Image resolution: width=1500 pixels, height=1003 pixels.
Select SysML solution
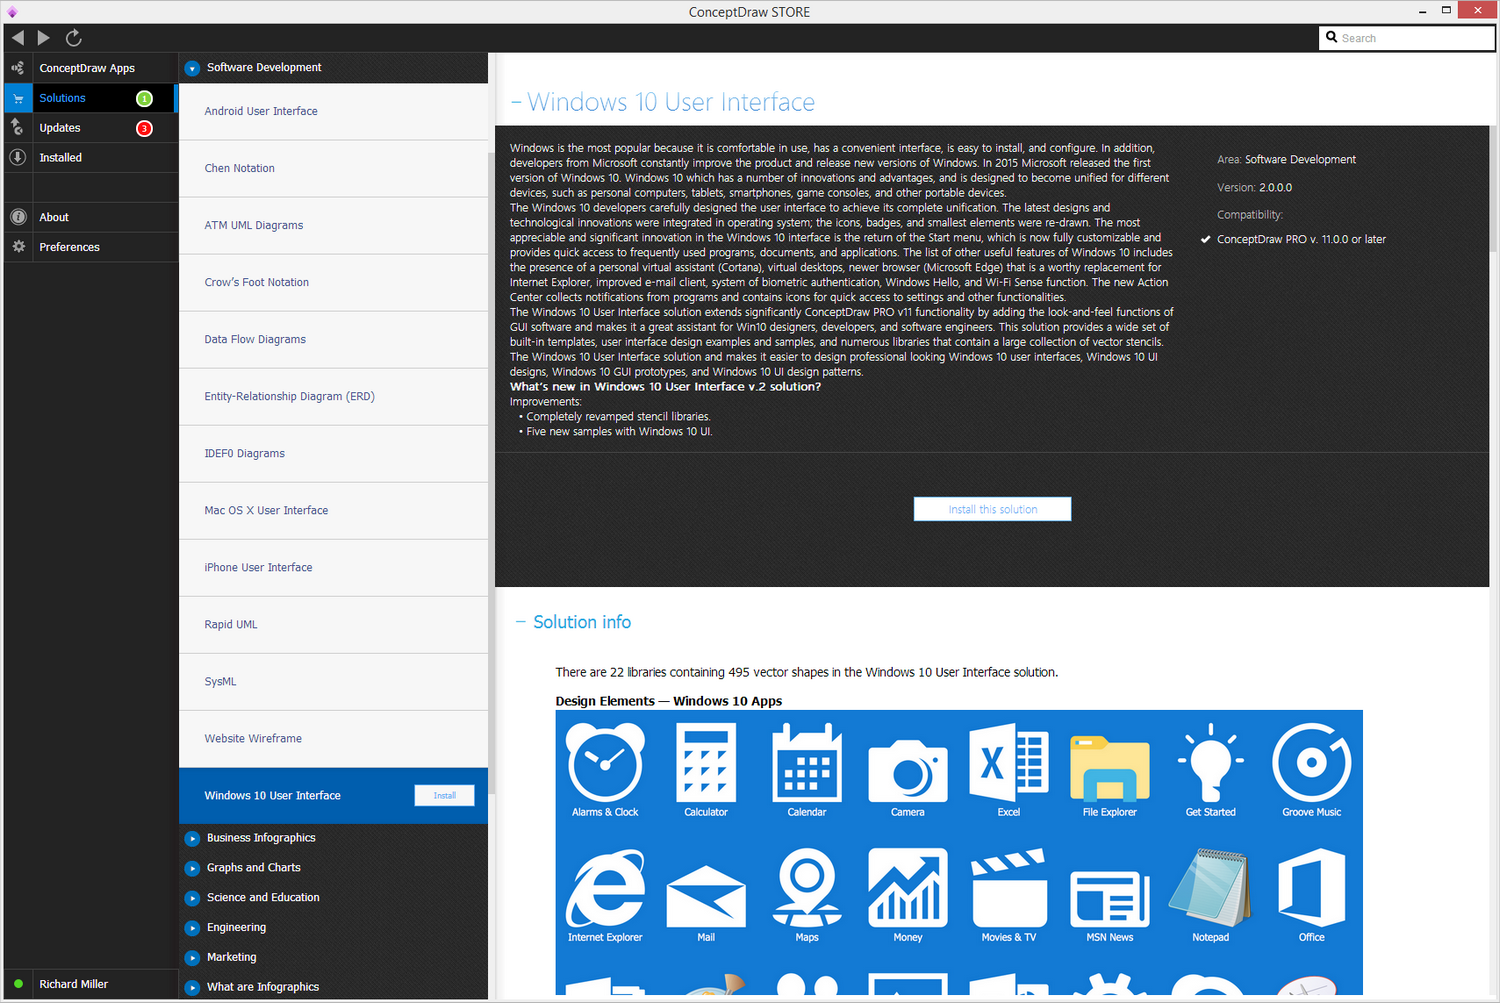point(333,681)
